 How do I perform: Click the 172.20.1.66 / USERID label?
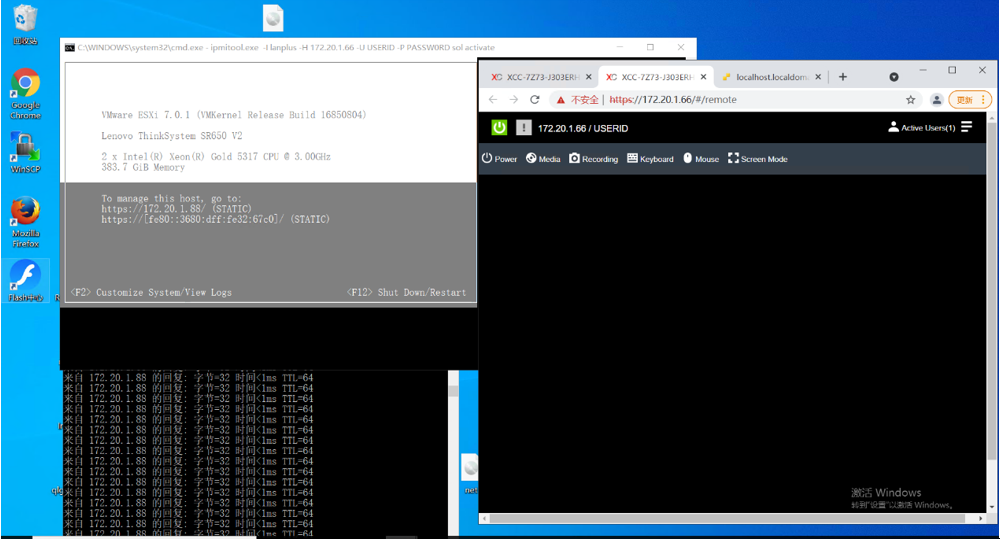click(583, 128)
